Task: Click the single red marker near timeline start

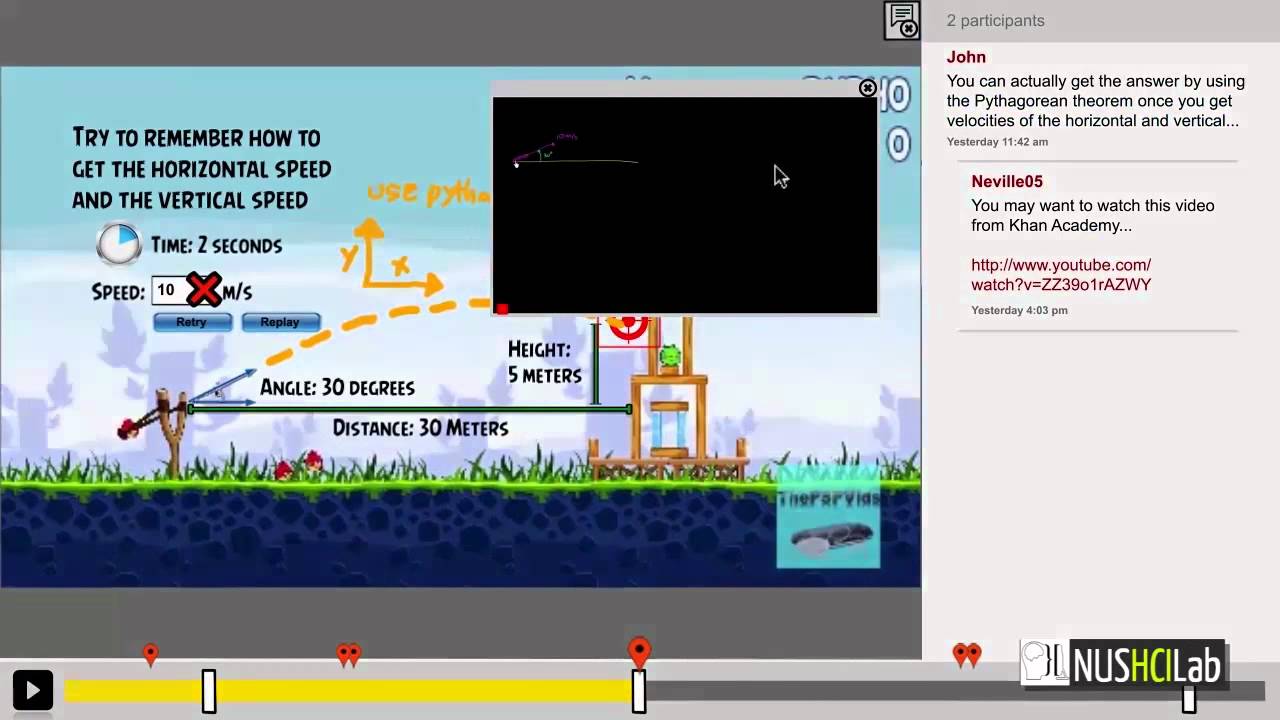Action: coord(150,655)
